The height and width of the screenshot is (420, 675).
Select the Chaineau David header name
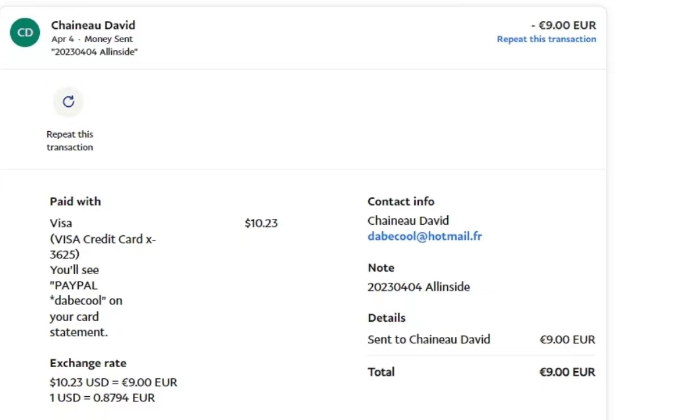pos(93,25)
